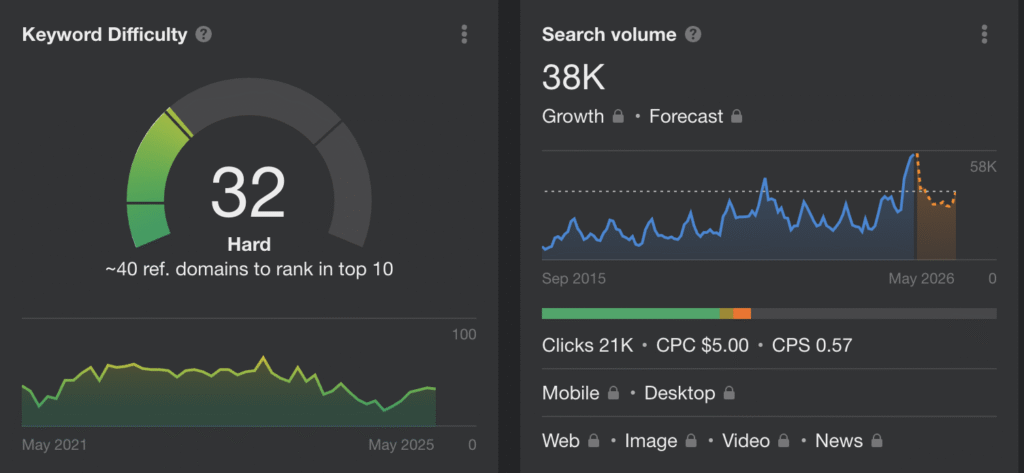Click the gray remainder of the clicks bar
This screenshot has height=473, width=1024.
[x=874, y=314]
